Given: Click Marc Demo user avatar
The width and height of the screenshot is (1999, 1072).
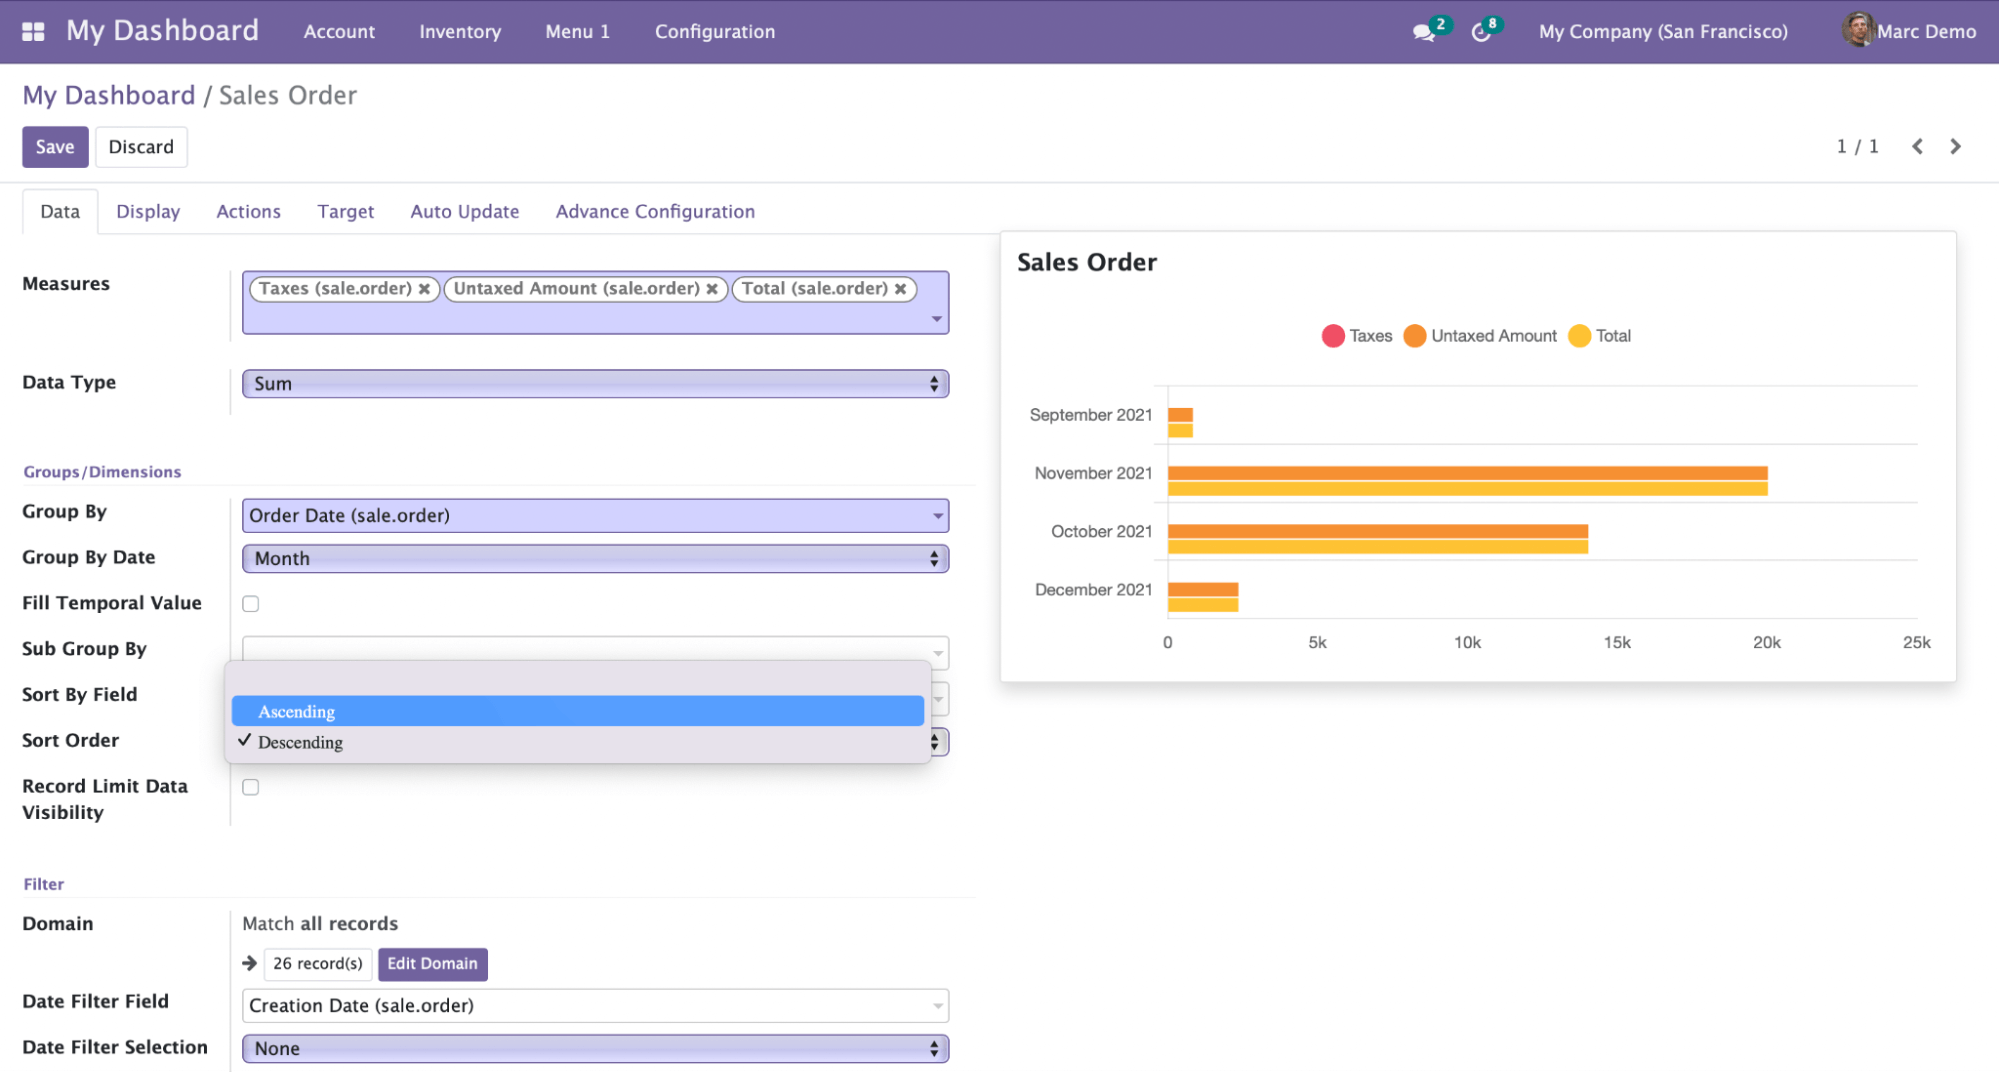Looking at the screenshot, I should tap(1858, 30).
